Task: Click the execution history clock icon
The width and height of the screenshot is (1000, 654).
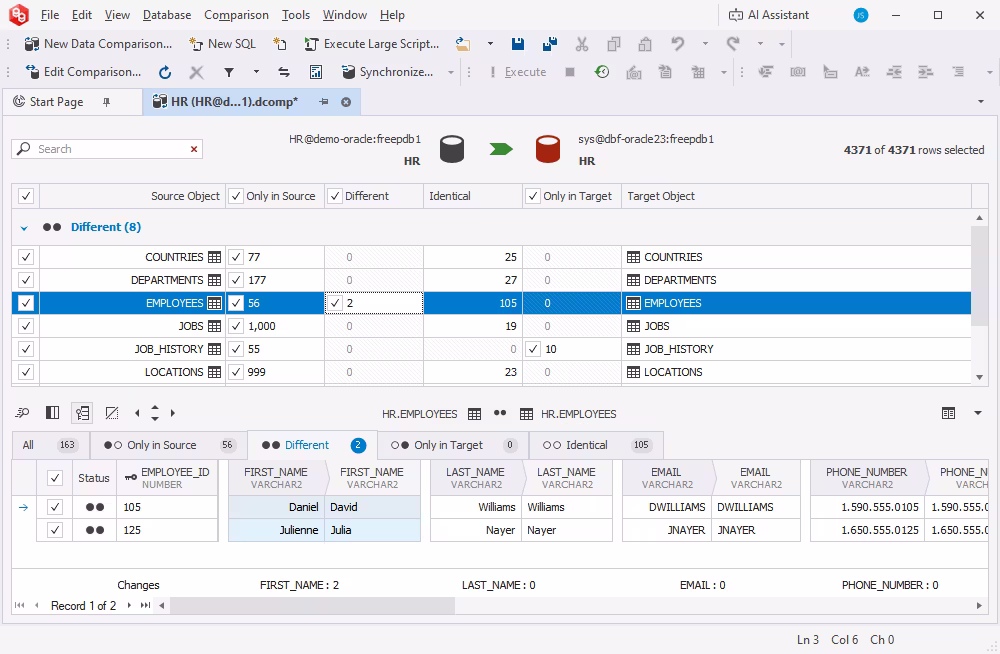Action: [601, 72]
